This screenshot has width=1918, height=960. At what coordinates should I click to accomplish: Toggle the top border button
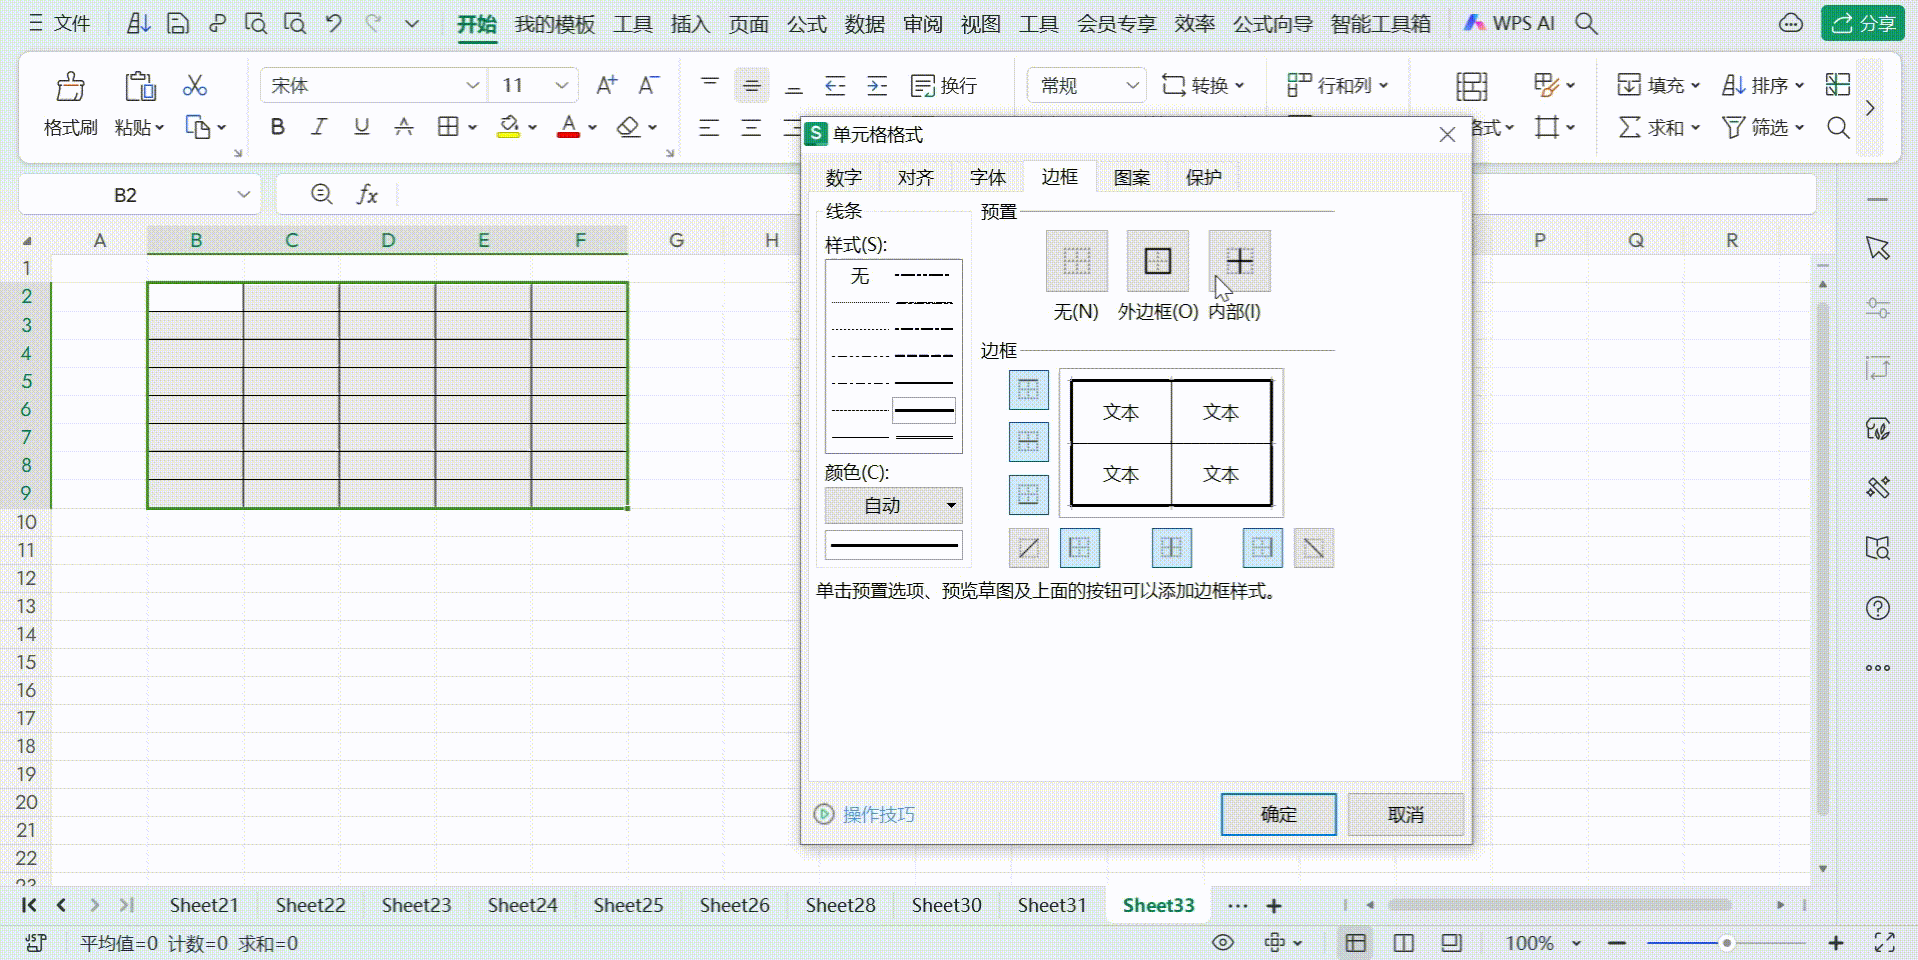coord(1028,390)
